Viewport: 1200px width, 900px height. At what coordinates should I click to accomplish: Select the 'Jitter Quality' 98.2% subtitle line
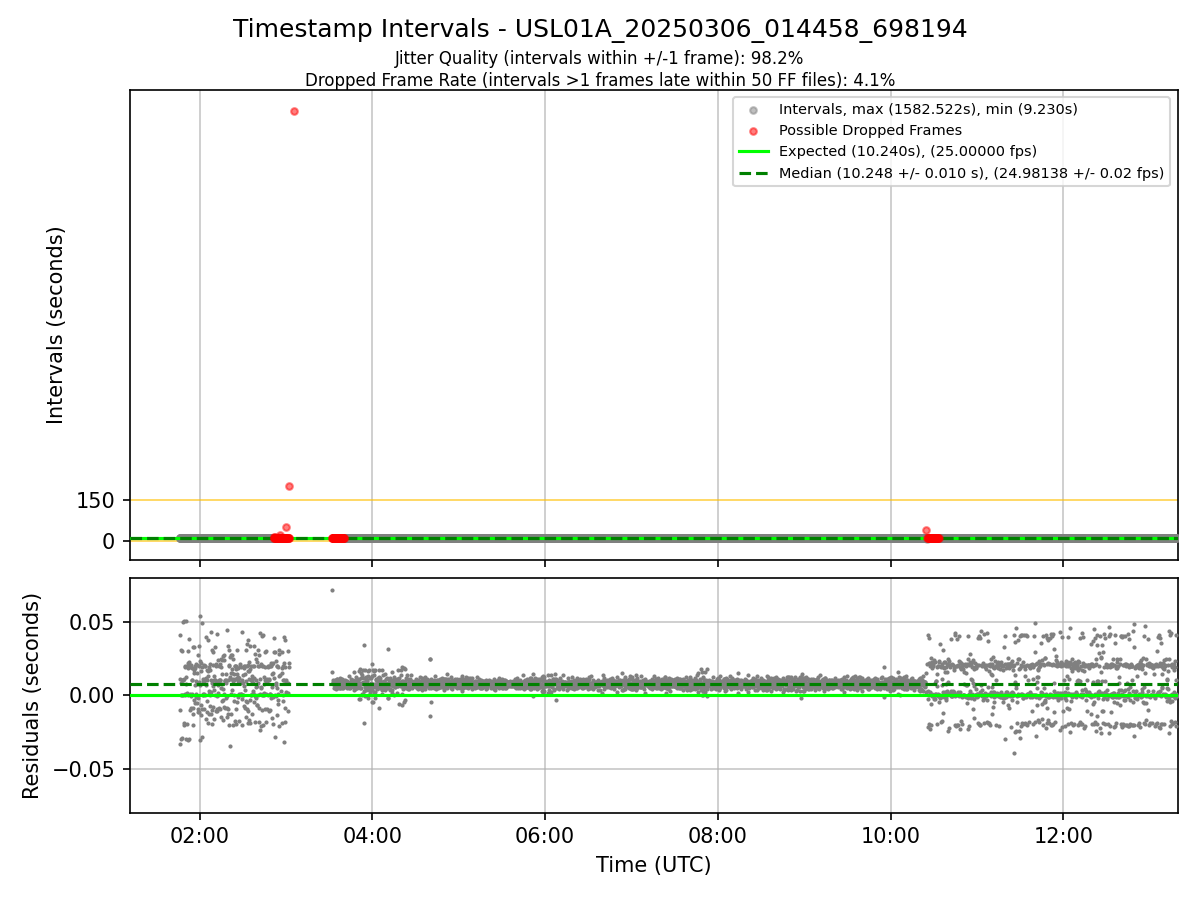pyautogui.click(x=599, y=59)
